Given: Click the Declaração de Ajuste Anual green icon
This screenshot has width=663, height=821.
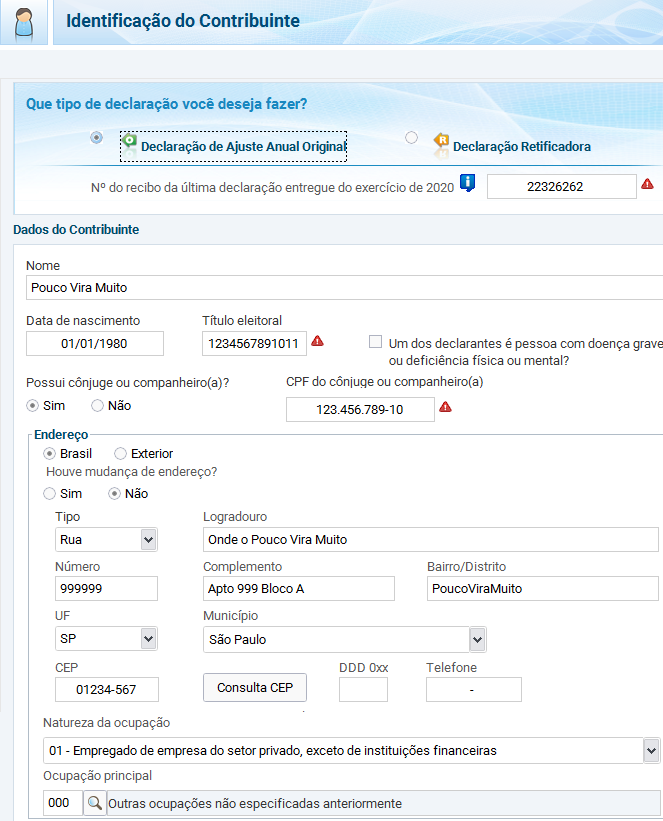Looking at the screenshot, I should click(x=129, y=143).
